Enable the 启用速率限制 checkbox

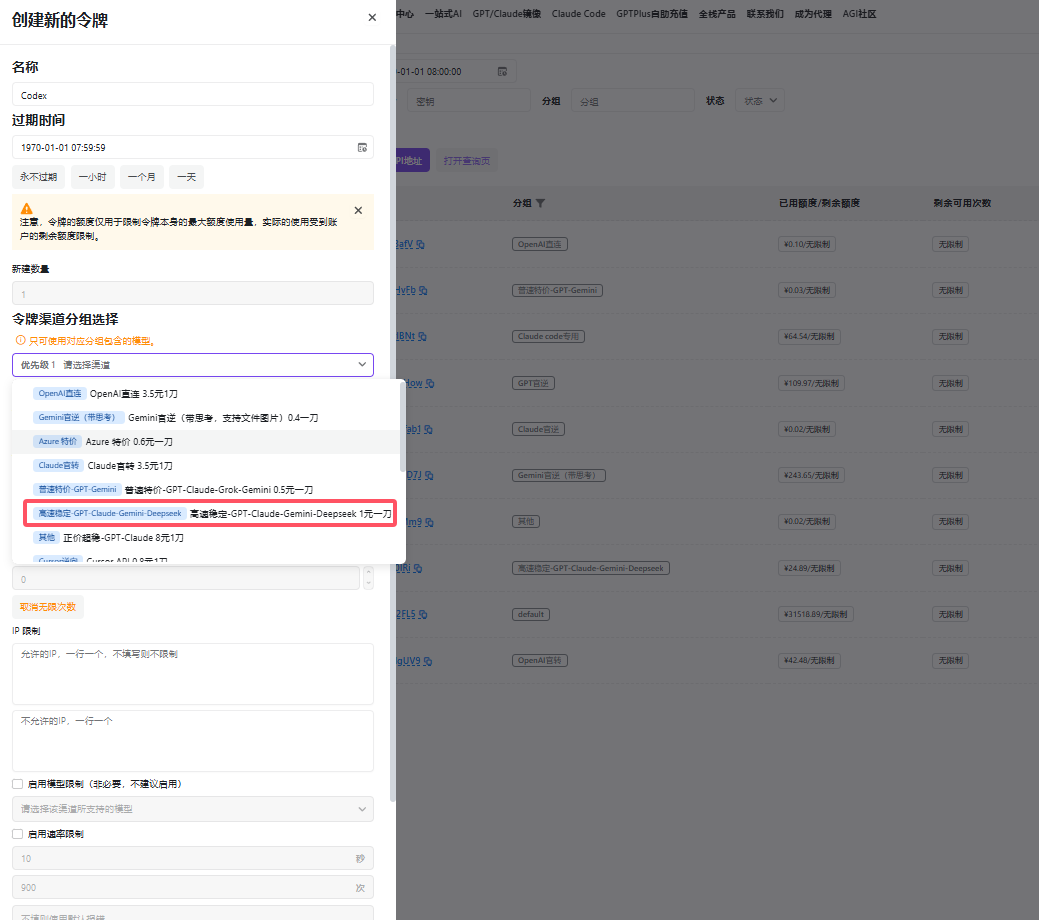17,834
